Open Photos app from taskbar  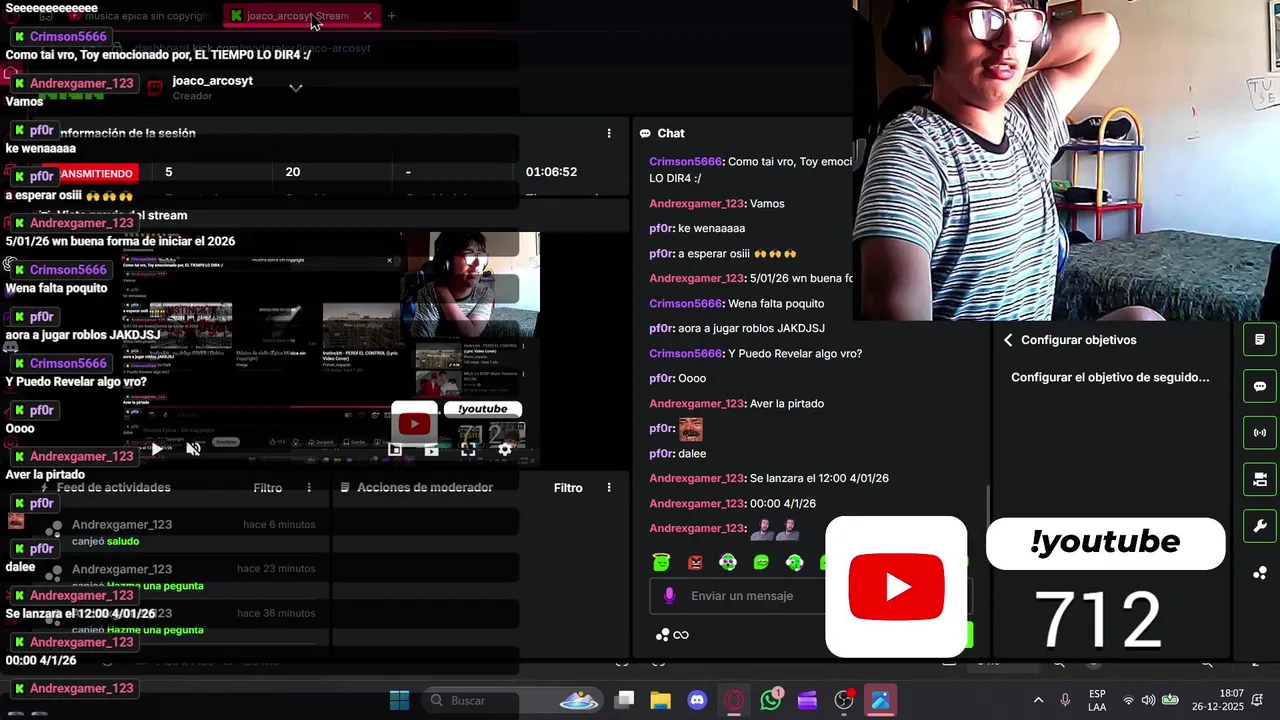[880, 700]
